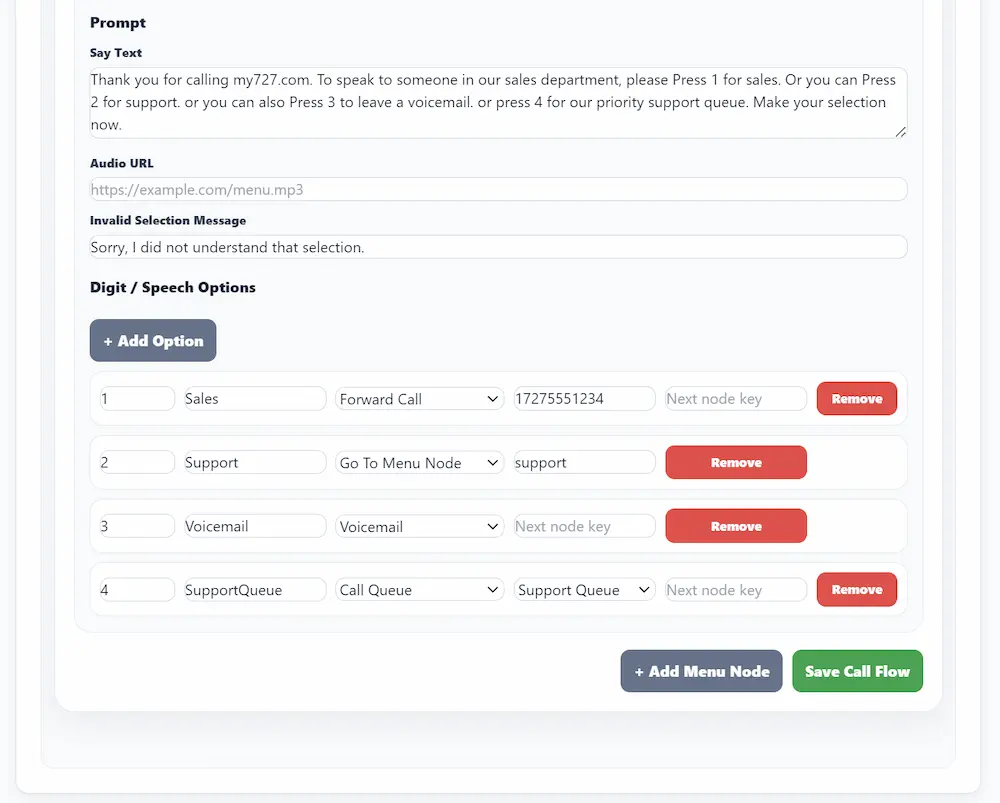The height and width of the screenshot is (803, 1000).
Task: Edit the support node key field
Action: coord(584,462)
